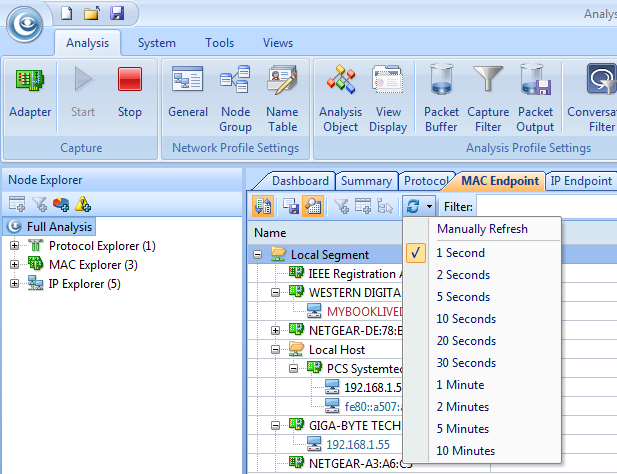Image resolution: width=617 pixels, height=474 pixels.
Task: Toggle the first MAC Endpoint toolbar button
Action: tap(263, 206)
